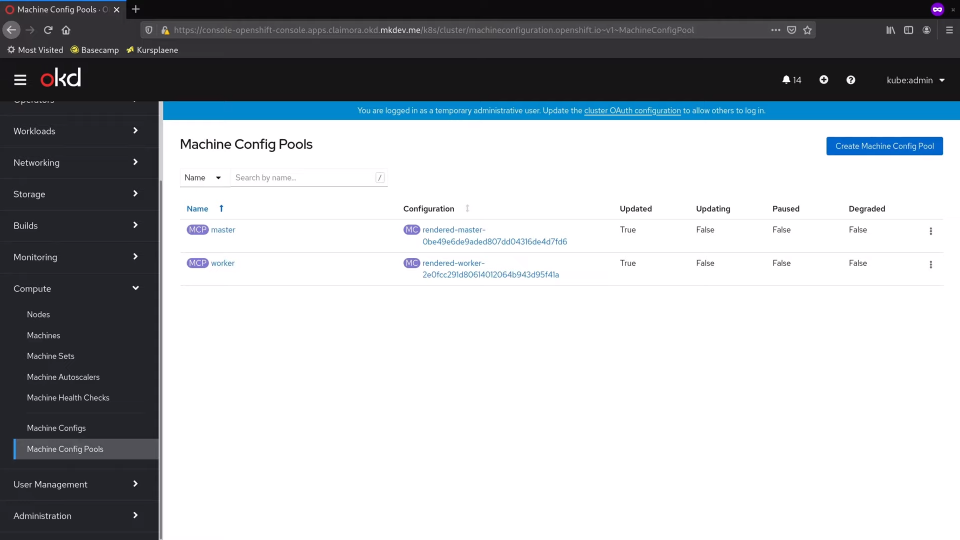Click the OKD logo
960x540 pixels.
point(61,78)
